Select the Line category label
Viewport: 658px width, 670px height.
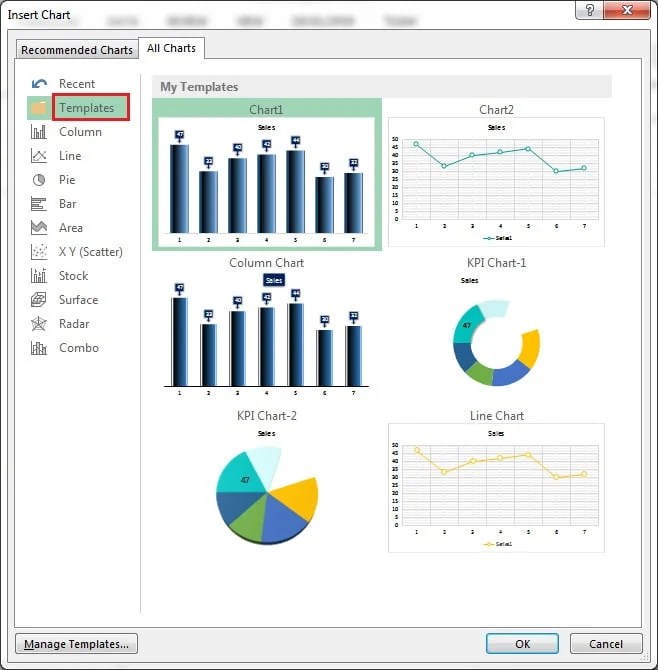pos(70,156)
